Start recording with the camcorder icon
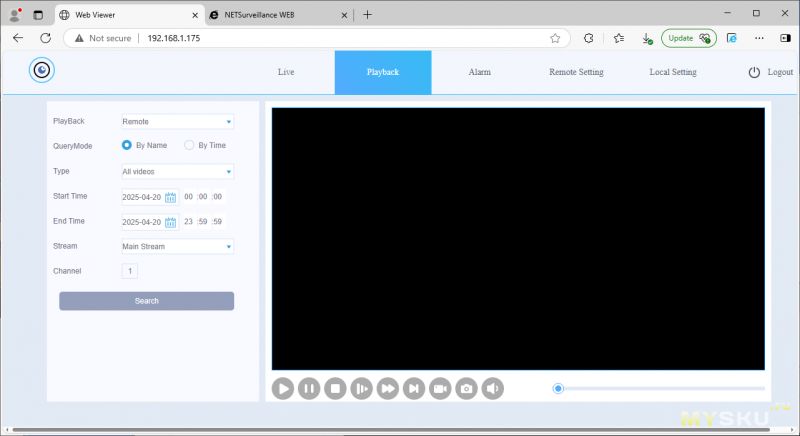Viewport: 800px width, 436px height. point(440,389)
